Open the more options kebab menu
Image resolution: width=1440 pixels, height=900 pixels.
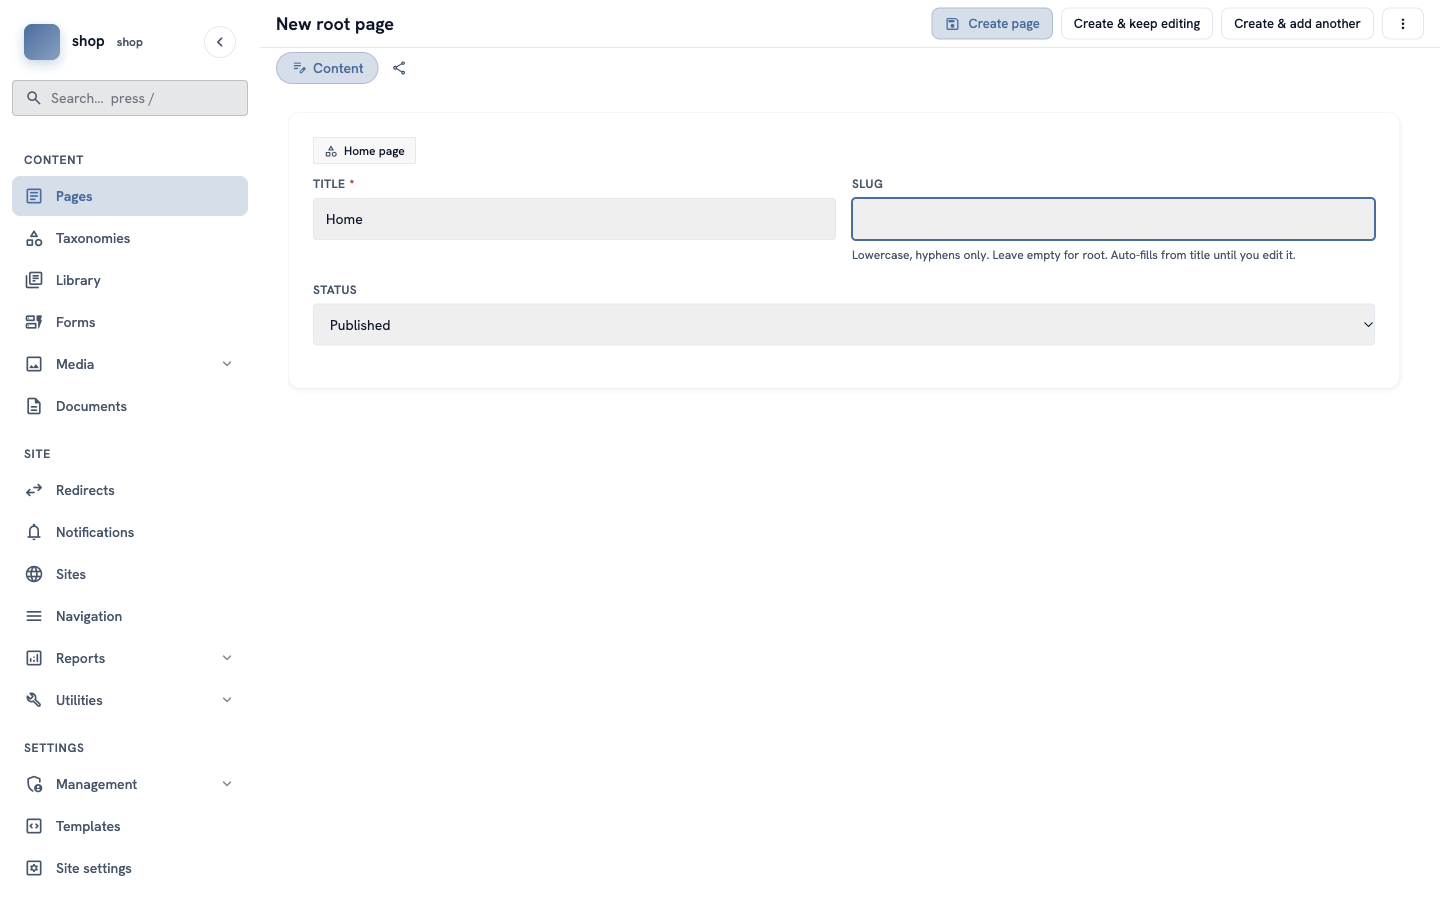coord(1403,24)
